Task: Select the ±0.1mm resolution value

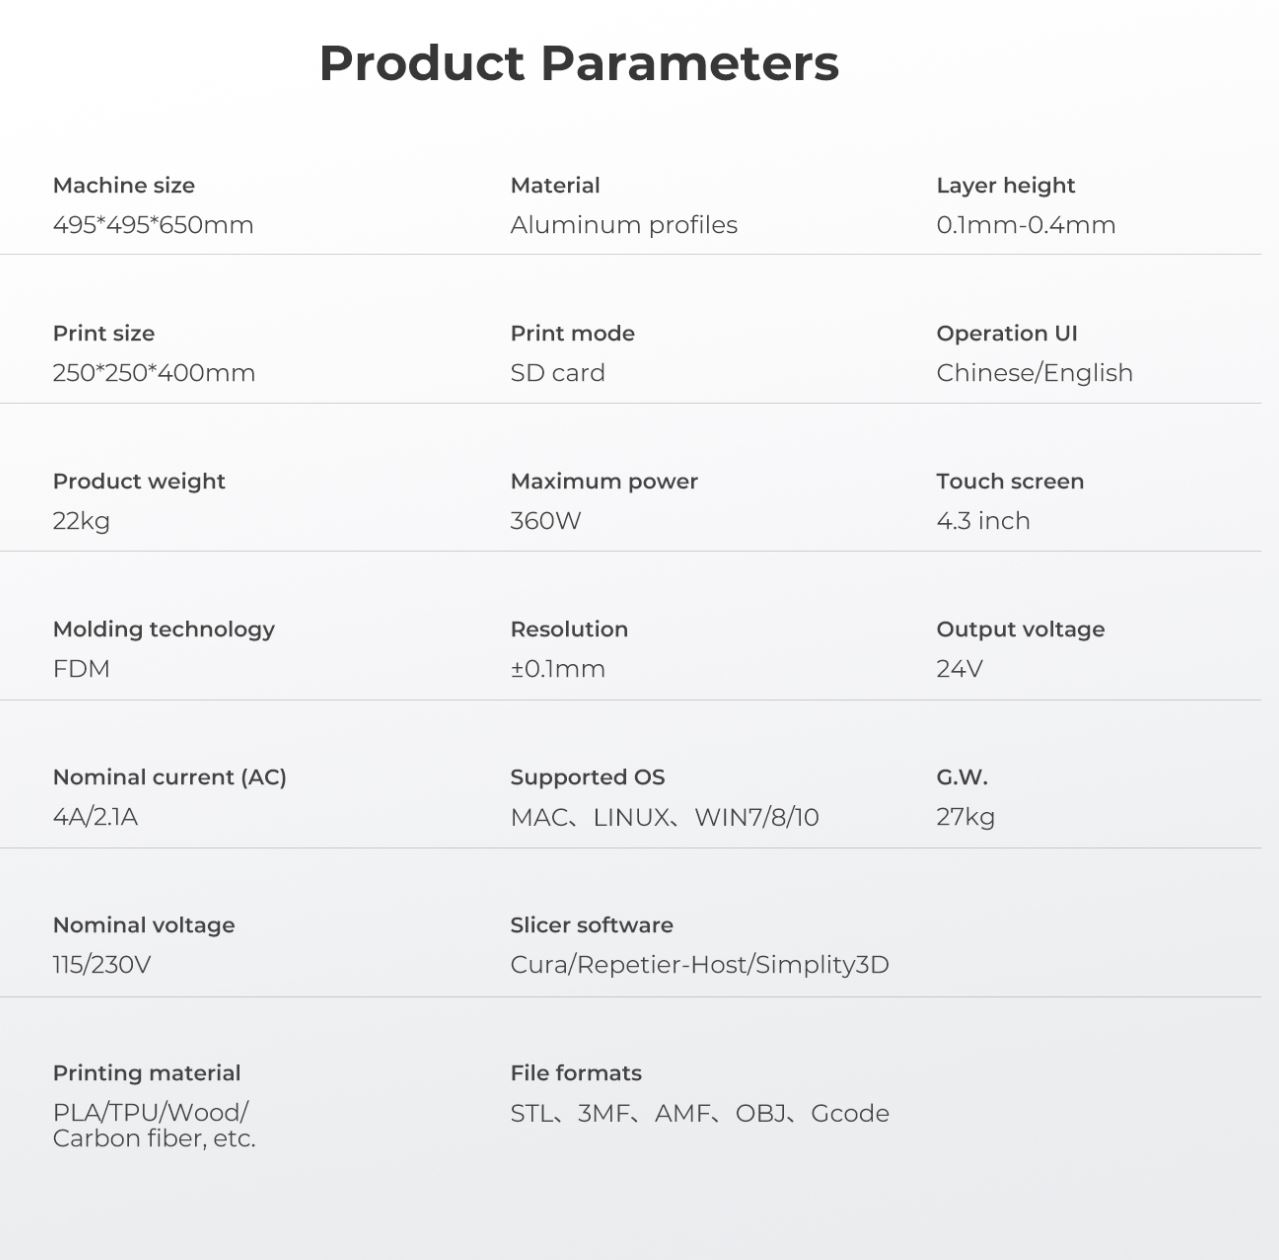Action: pos(558,669)
